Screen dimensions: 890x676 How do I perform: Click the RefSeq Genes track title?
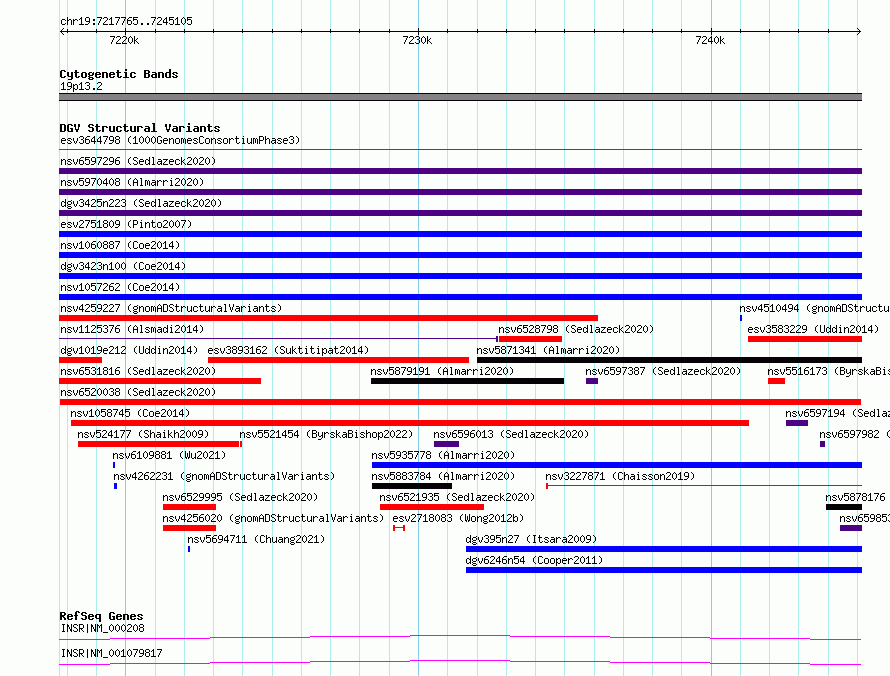point(101,616)
